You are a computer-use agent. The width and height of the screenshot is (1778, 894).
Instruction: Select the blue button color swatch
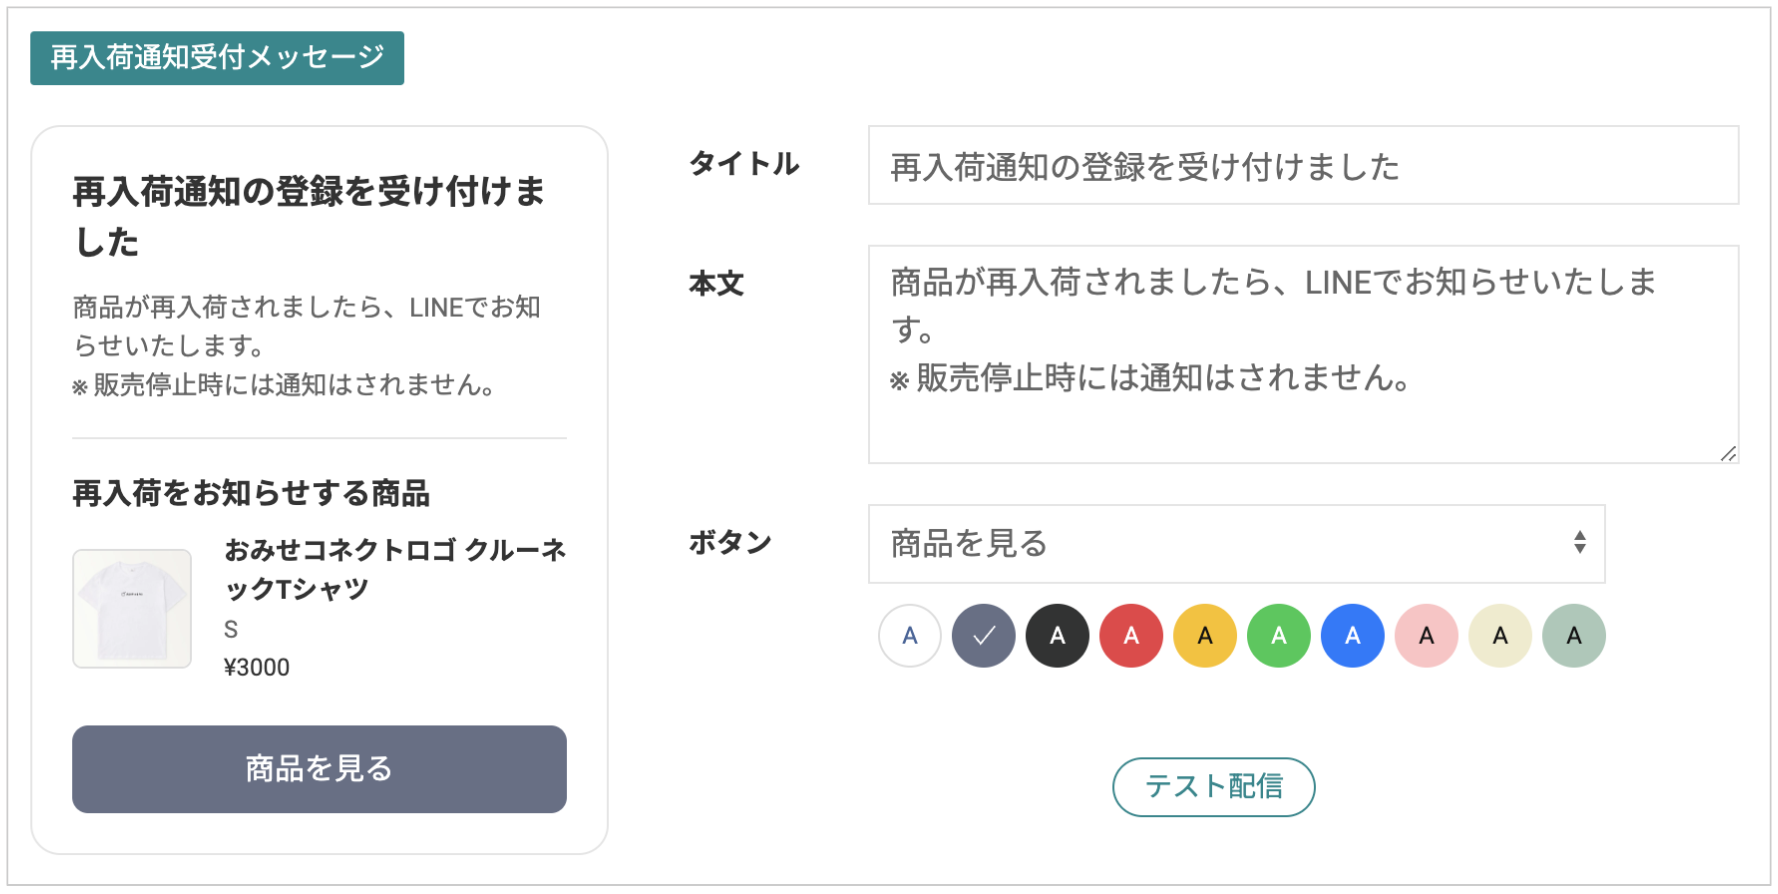click(x=1353, y=636)
